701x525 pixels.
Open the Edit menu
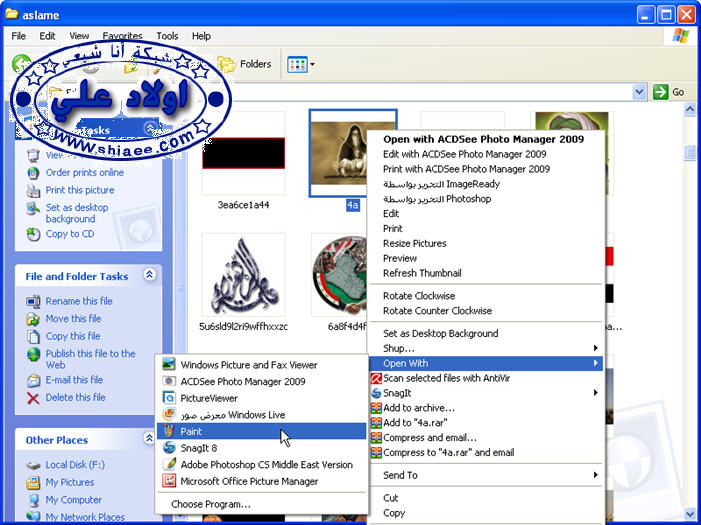click(47, 36)
